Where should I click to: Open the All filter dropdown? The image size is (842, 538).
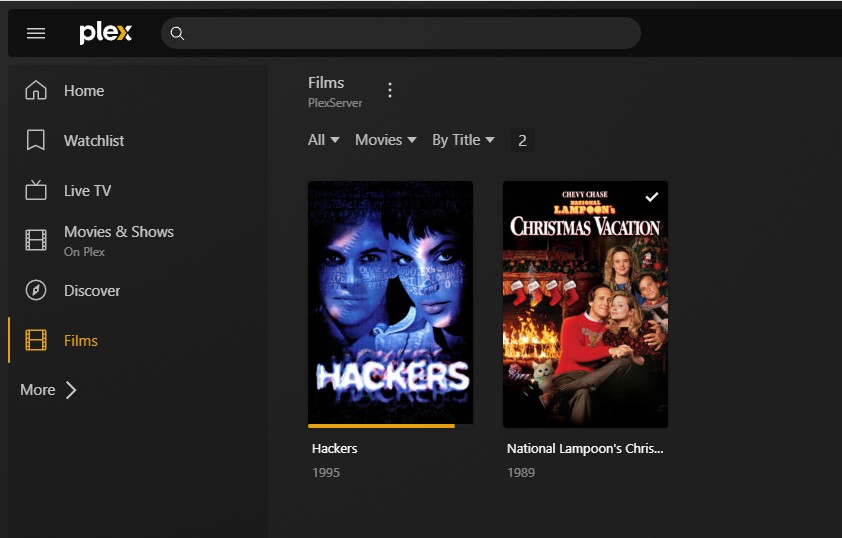(x=323, y=140)
